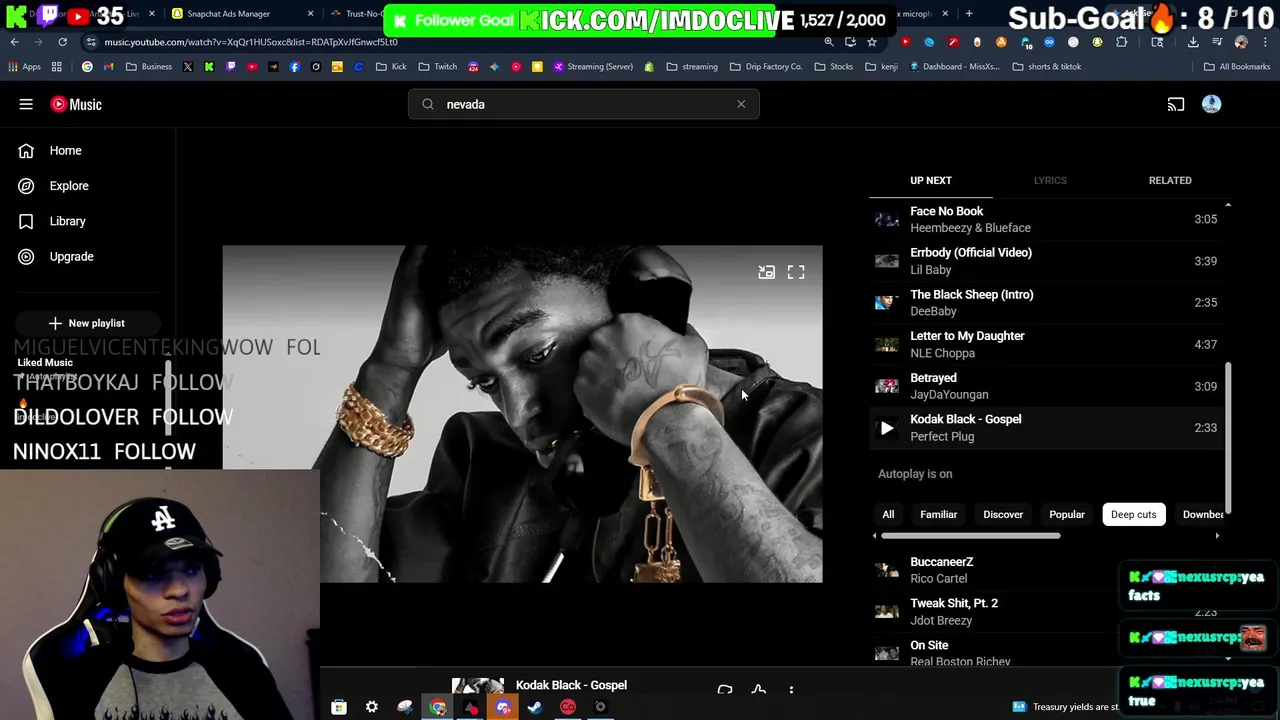Select the Downbeat filter chip
The width and height of the screenshot is (1280, 720).
pyautogui.click(x=1202, y=514)
